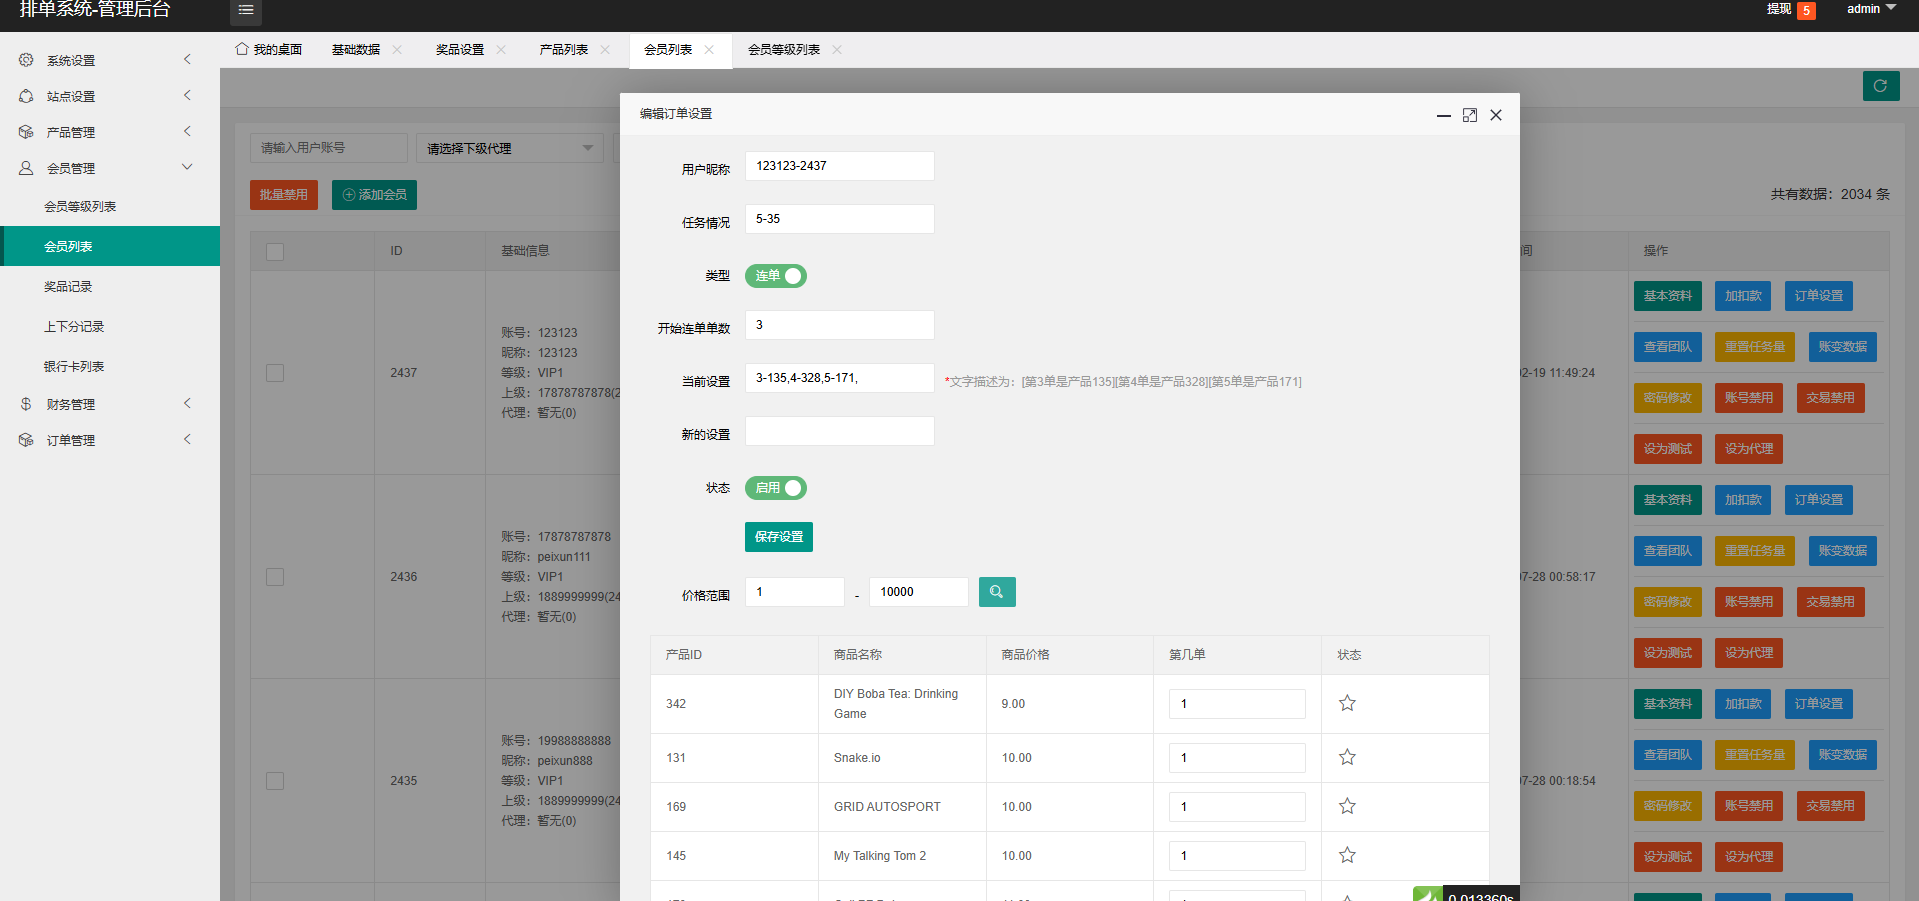Star the Snake.io product row

pyautogui.click(x=1347, y=757)
